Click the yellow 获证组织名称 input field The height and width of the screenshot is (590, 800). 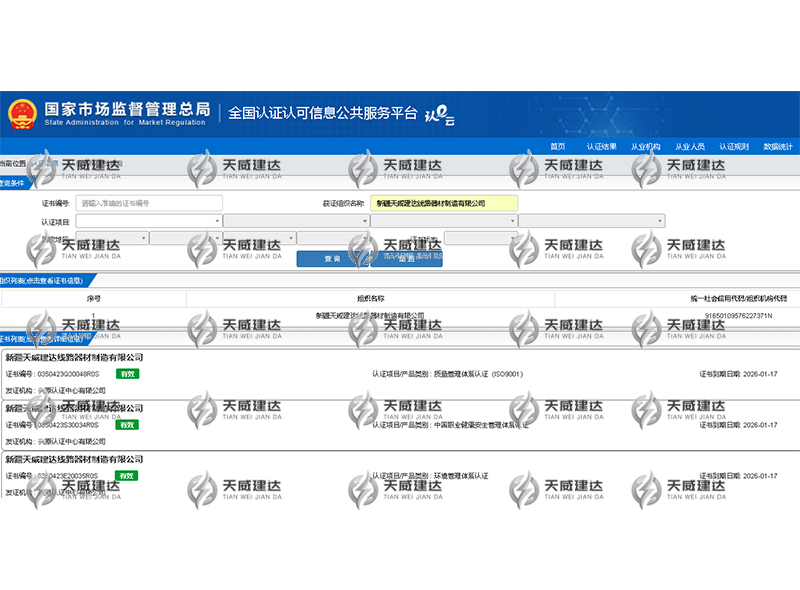[444, 203]
